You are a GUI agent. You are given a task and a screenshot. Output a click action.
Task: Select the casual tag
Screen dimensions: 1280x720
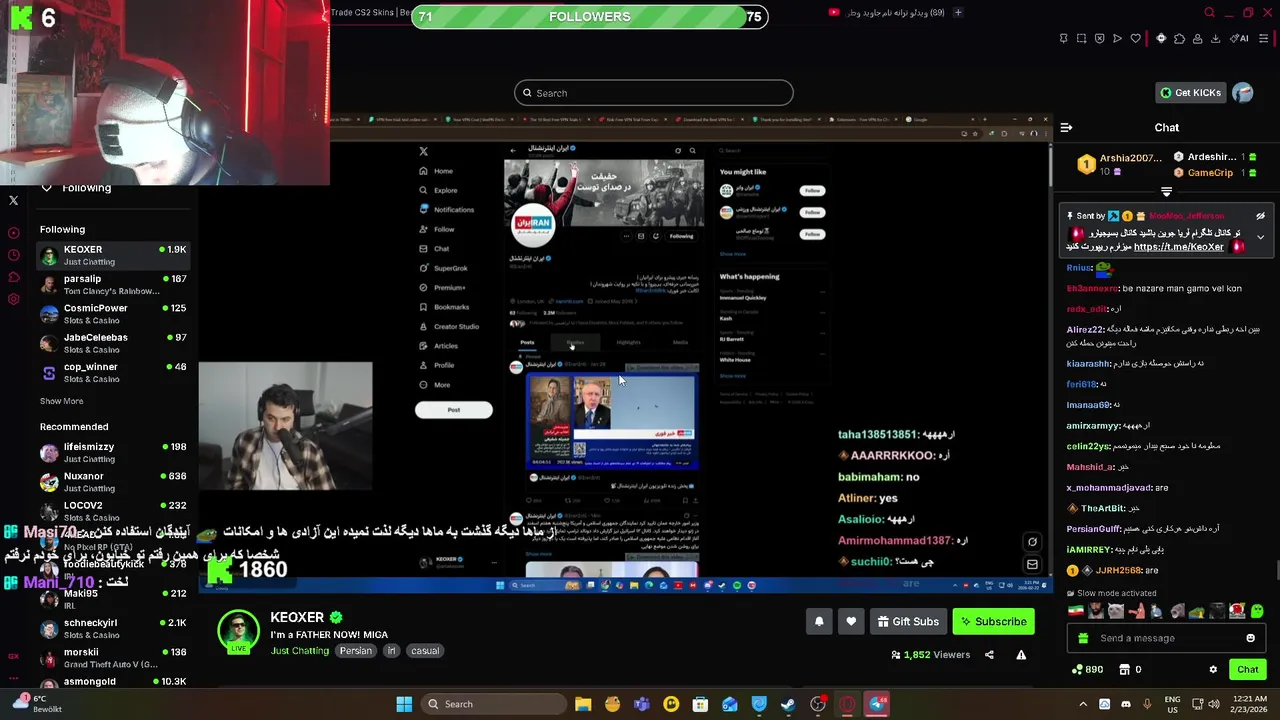424,651
